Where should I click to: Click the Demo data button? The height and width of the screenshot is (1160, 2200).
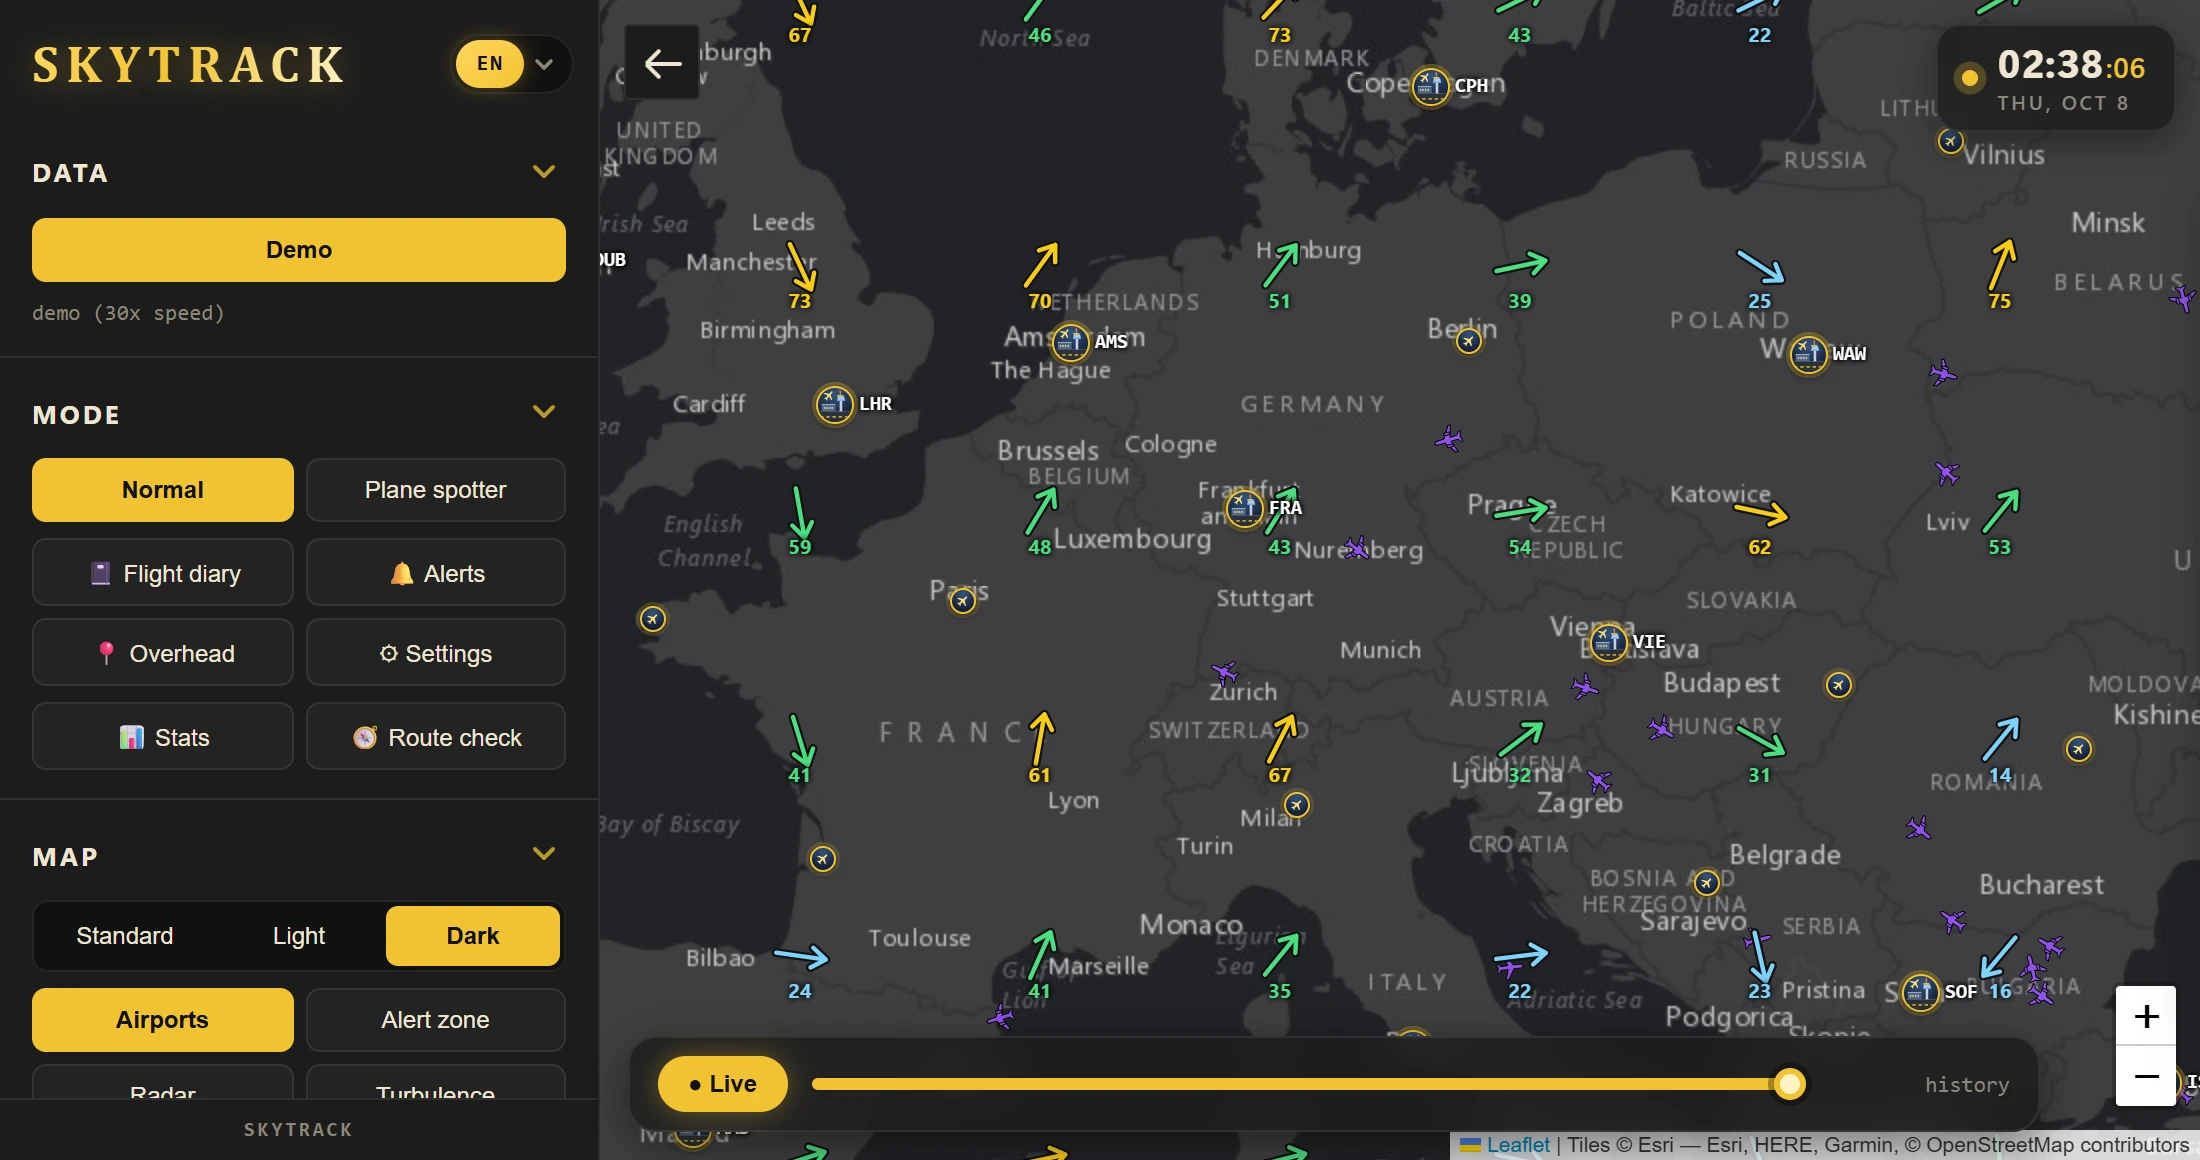[x=299, y=250]
